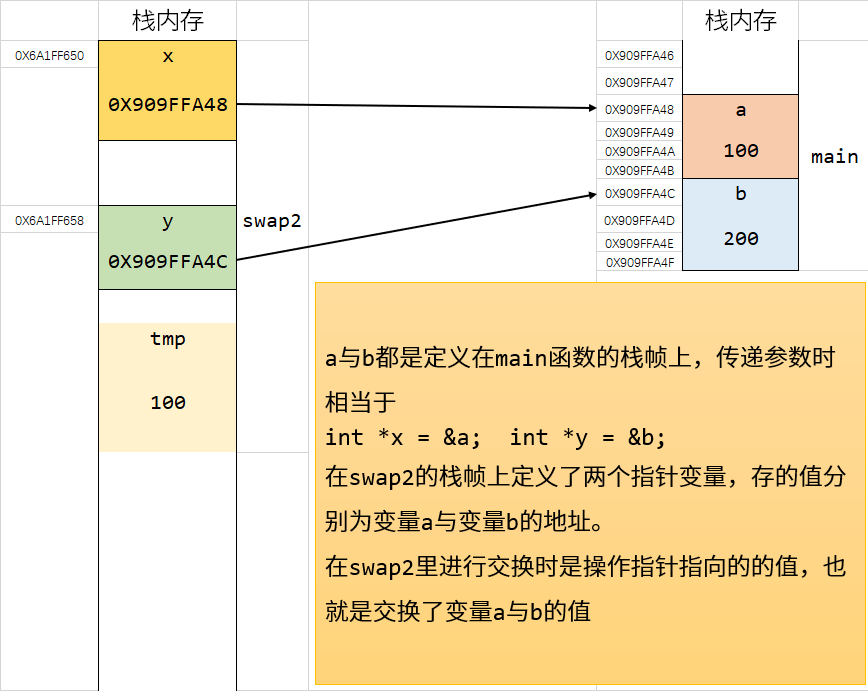Select address label 0X909FFA4C in right column

(639, 194)
